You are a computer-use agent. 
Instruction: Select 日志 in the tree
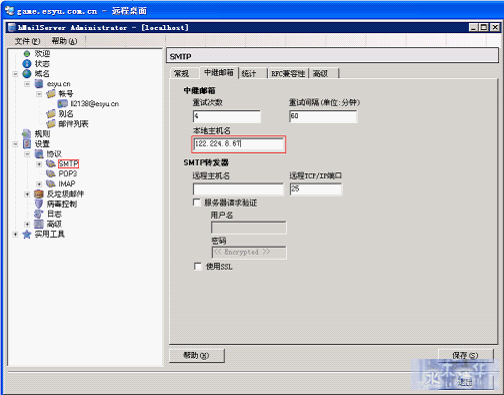click(54, 214)
